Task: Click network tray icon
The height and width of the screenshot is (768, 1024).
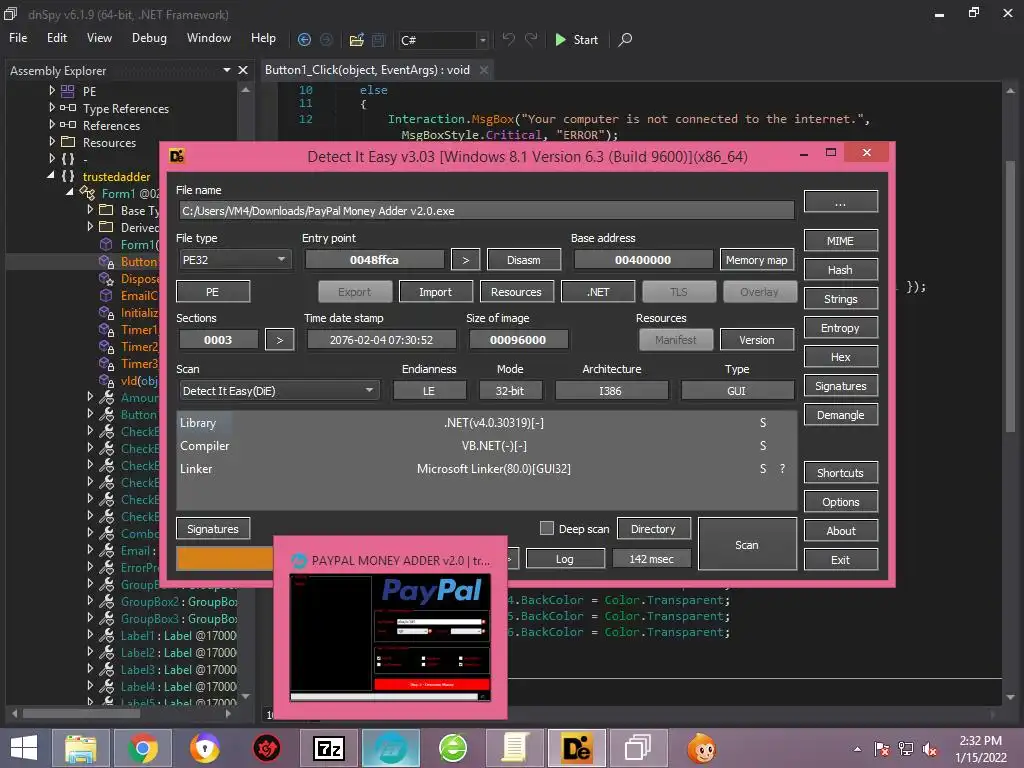Action: 906,749
